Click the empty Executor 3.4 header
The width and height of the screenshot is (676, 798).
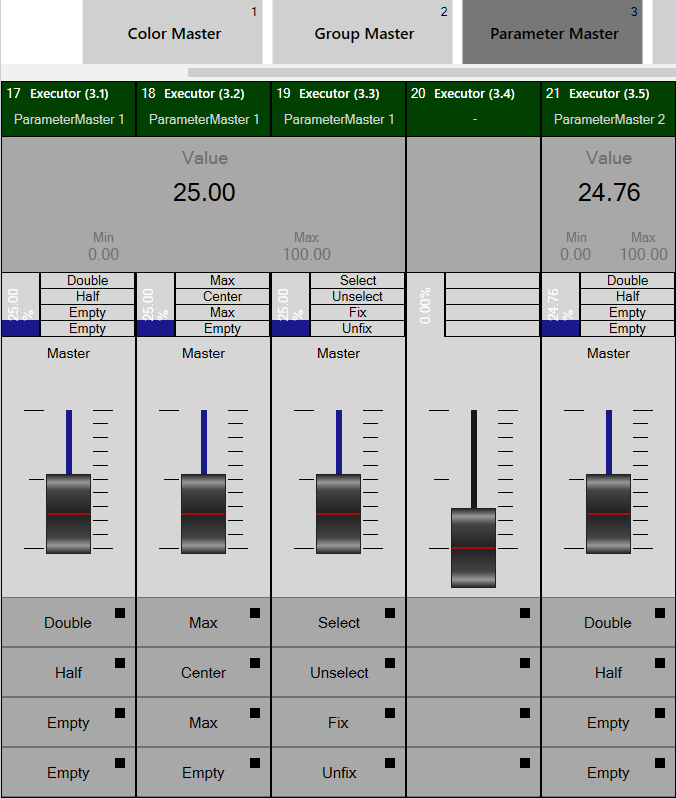pyautogui.click(x=473, y=106)
